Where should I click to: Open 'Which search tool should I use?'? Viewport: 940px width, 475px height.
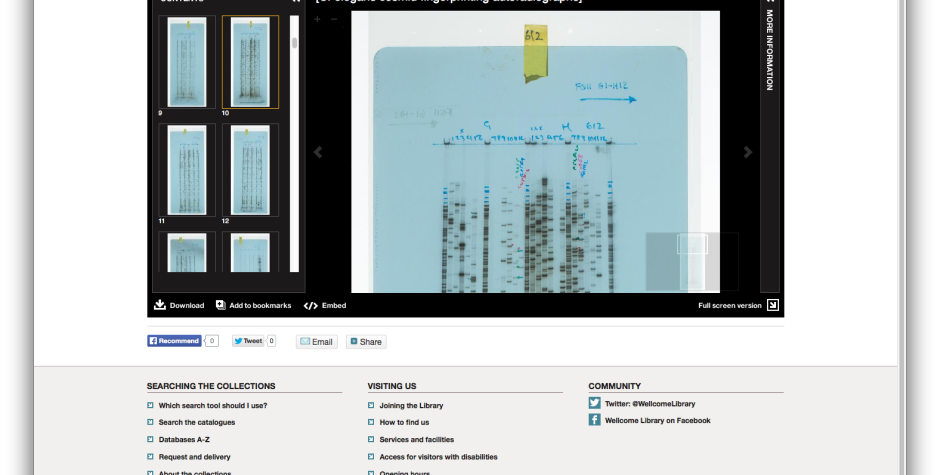(213, 405)
